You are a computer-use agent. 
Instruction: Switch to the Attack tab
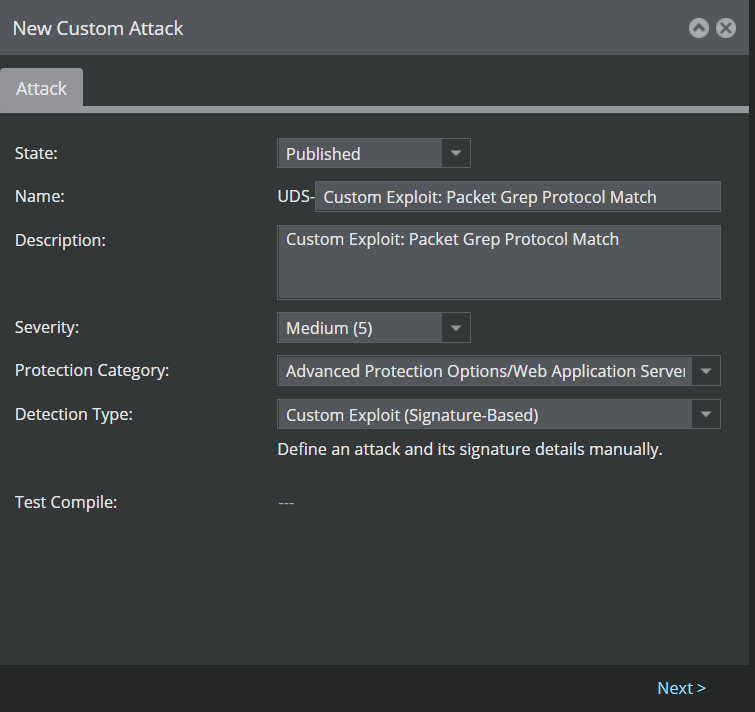tap(41, 88)
